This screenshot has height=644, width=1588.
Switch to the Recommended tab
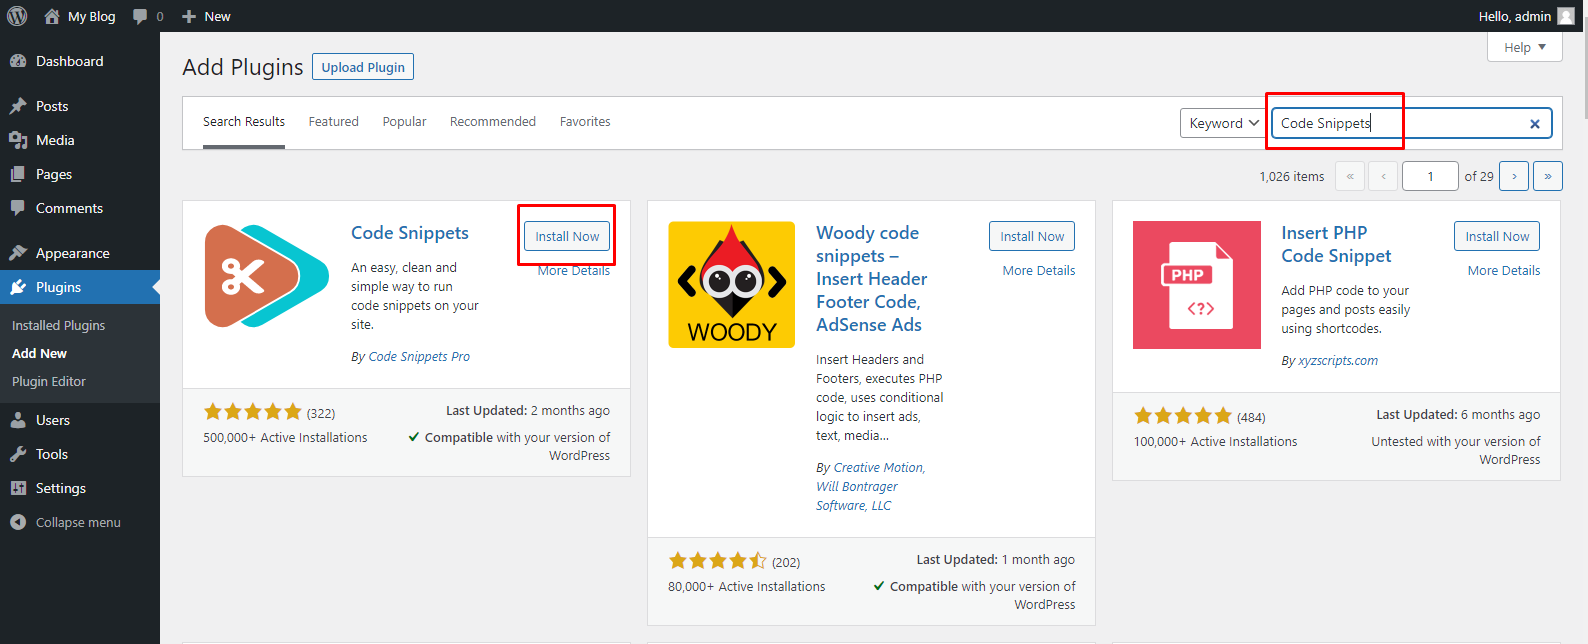[x=493, y=122]
